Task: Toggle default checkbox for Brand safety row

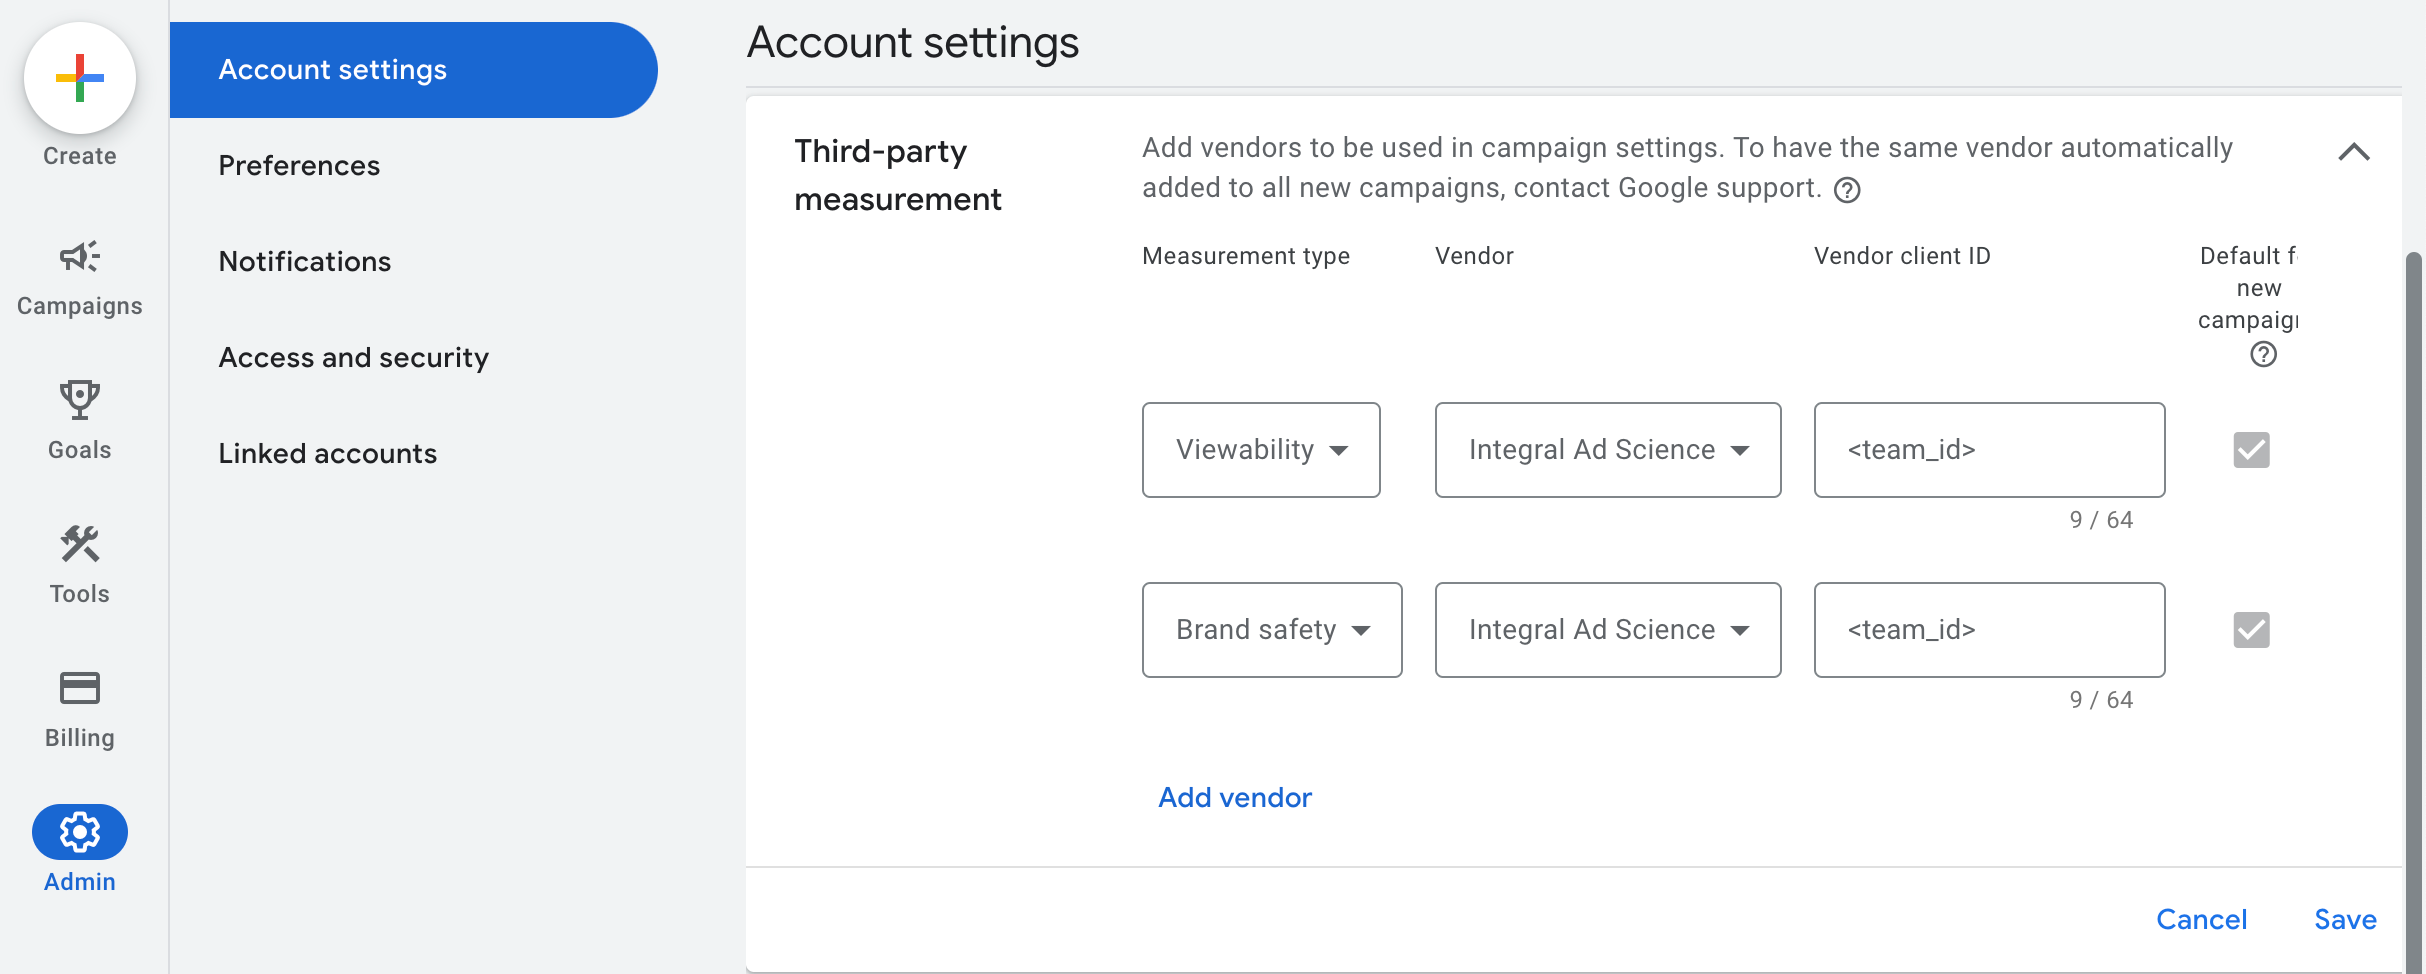Action: 2251,630
